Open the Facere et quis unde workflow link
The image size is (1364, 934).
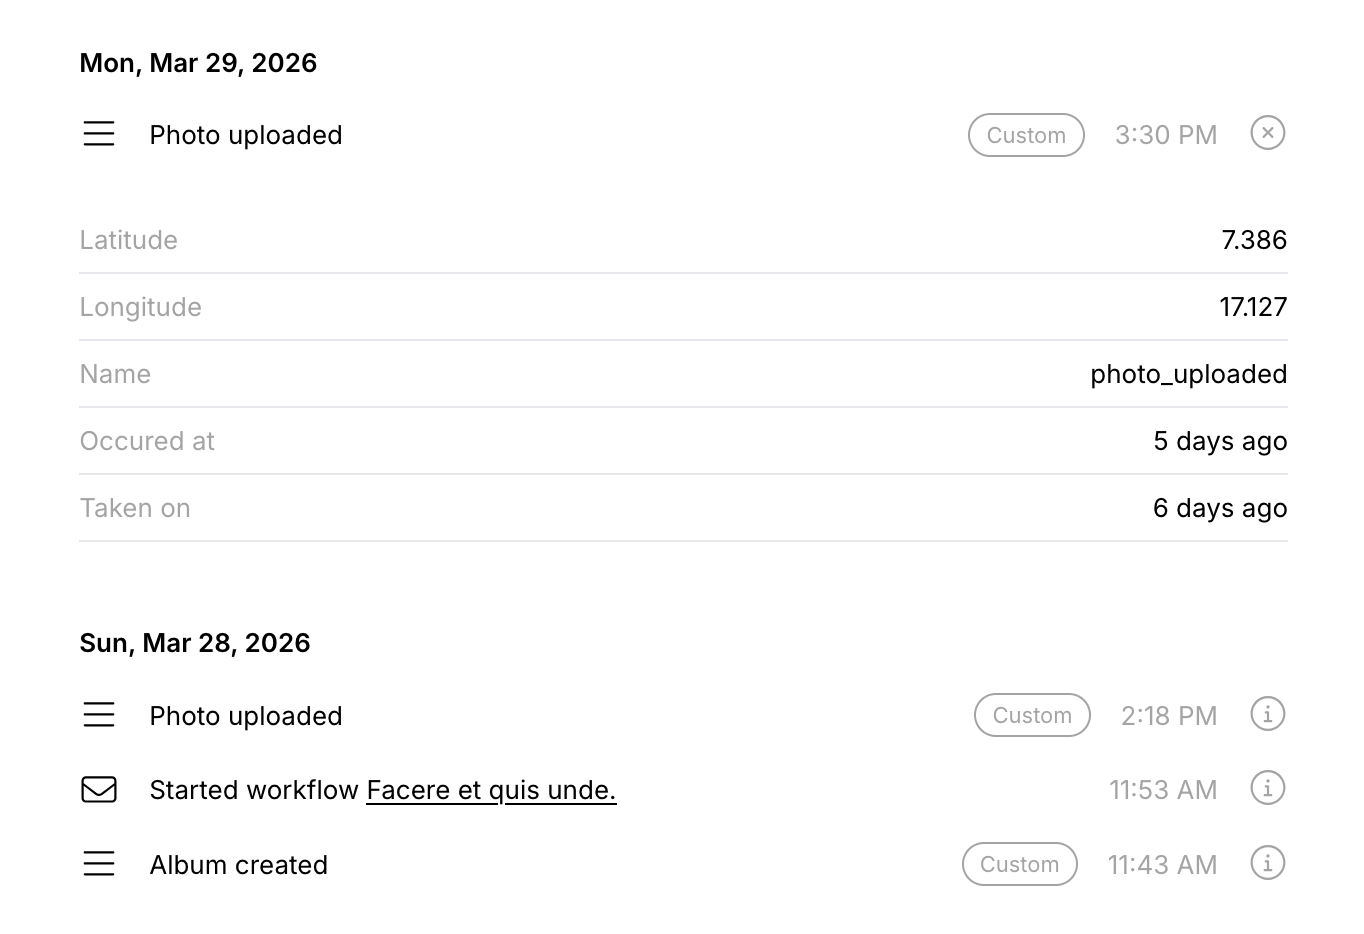tap(491, 789)
